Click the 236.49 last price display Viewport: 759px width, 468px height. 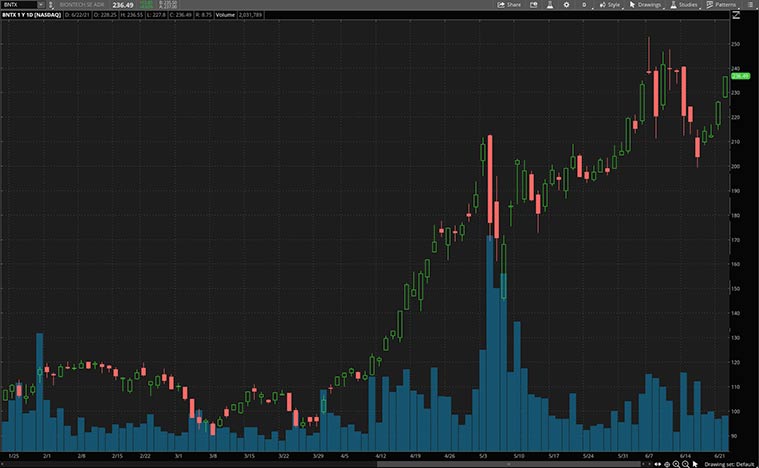[x=125, y=5]
